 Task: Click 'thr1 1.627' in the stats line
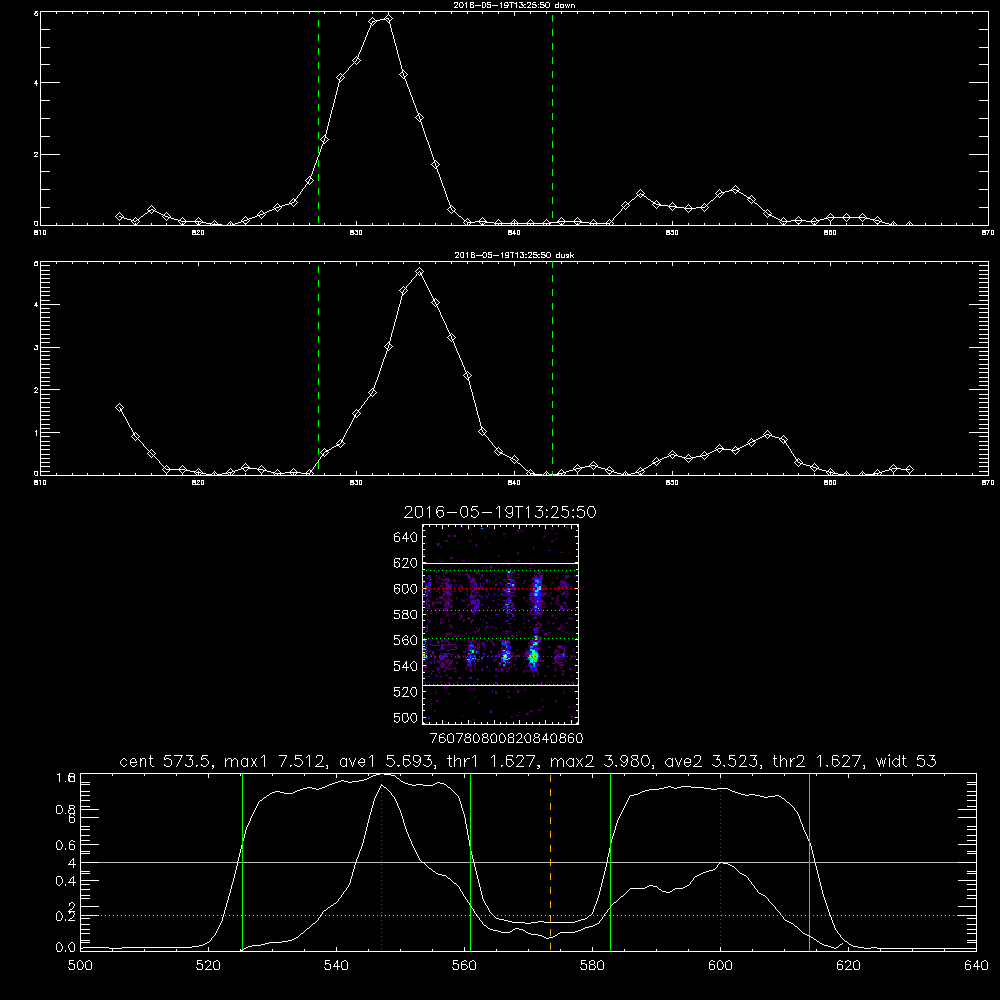[495, 761]
